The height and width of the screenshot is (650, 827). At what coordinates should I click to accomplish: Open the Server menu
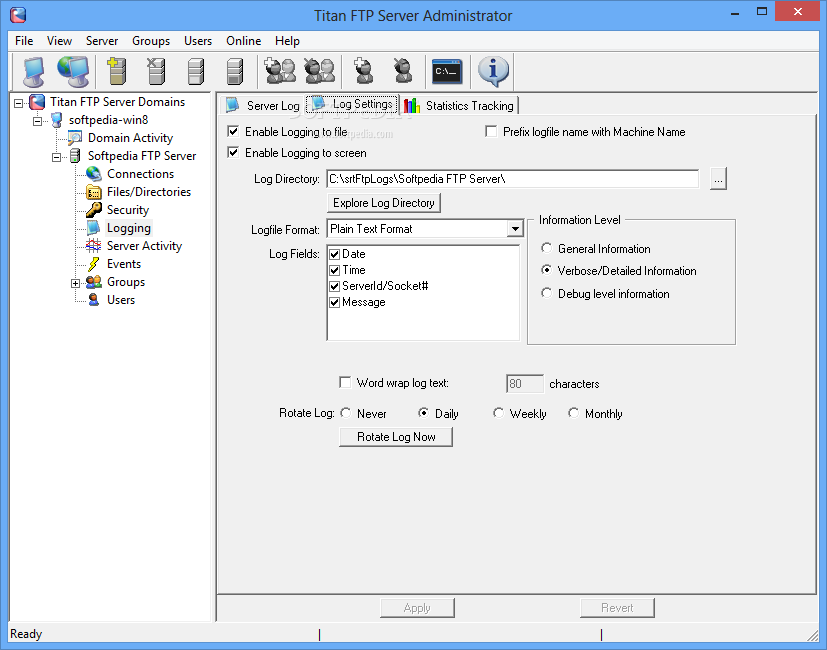(x=102, y=41)
